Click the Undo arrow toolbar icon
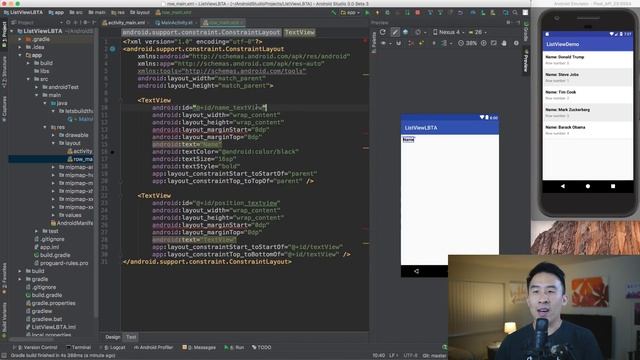Screen dimensions: 640x360 (460, 13)
